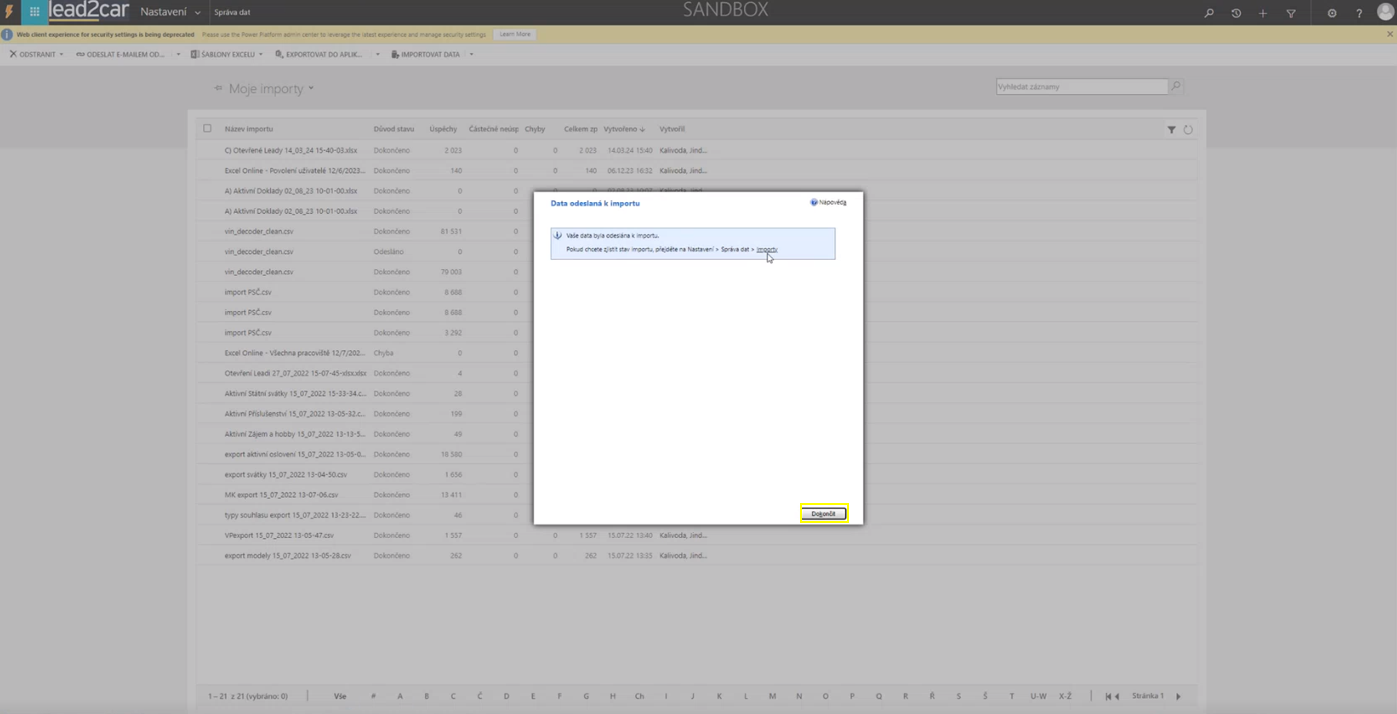Open advanced find funnel in top bar
The width and height of the screenshot is (1397, 714).
[1291, 13]
